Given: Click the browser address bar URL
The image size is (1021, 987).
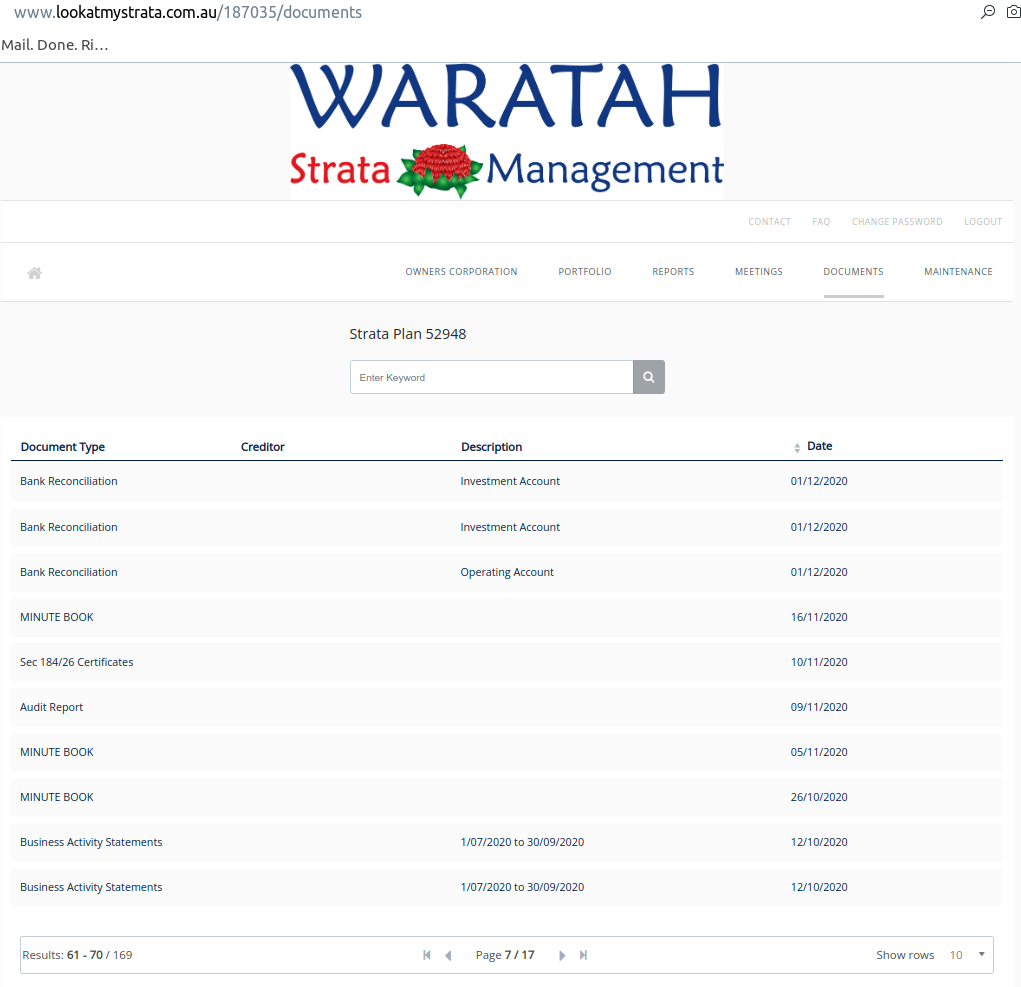Looking at the screenshot, I should (x=188, y=12).
